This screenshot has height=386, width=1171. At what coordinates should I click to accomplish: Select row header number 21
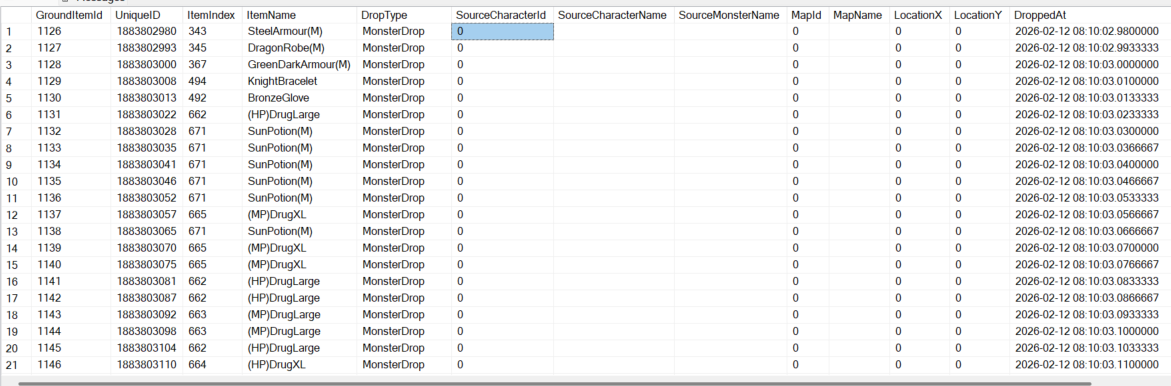(15, 364)
